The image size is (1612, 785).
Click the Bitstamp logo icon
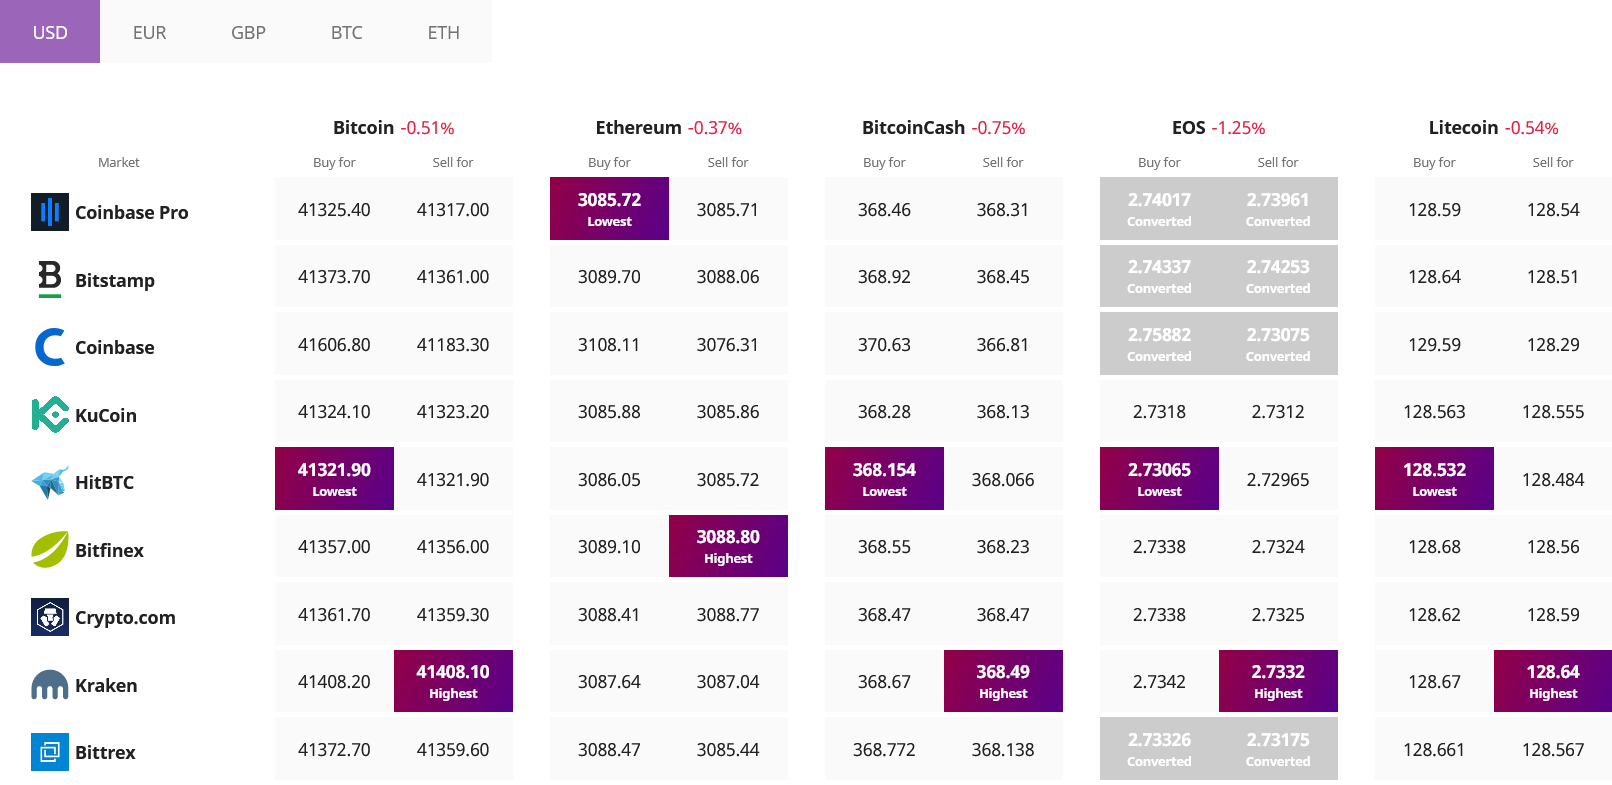click(49, 279)
